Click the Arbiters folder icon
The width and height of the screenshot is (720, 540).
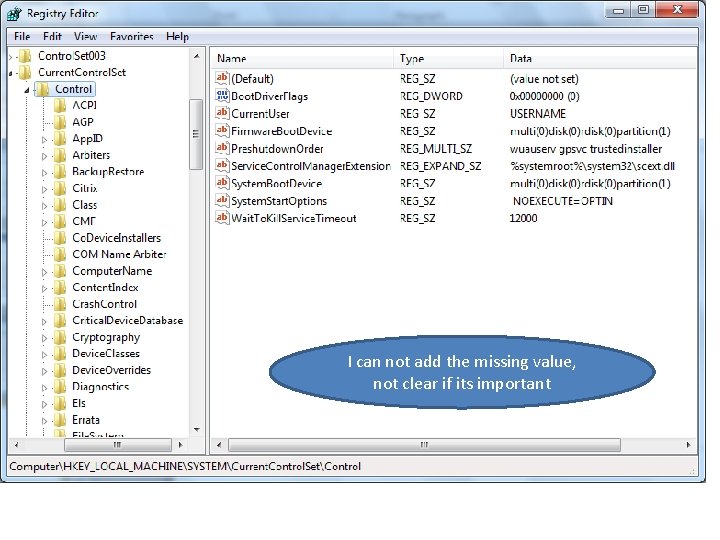point(60,155)
